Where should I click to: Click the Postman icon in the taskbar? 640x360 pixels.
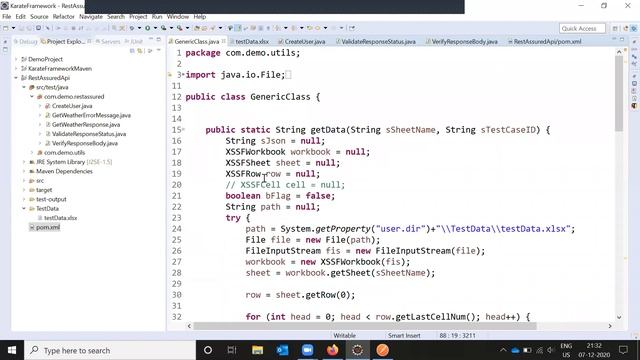[382, 350]
